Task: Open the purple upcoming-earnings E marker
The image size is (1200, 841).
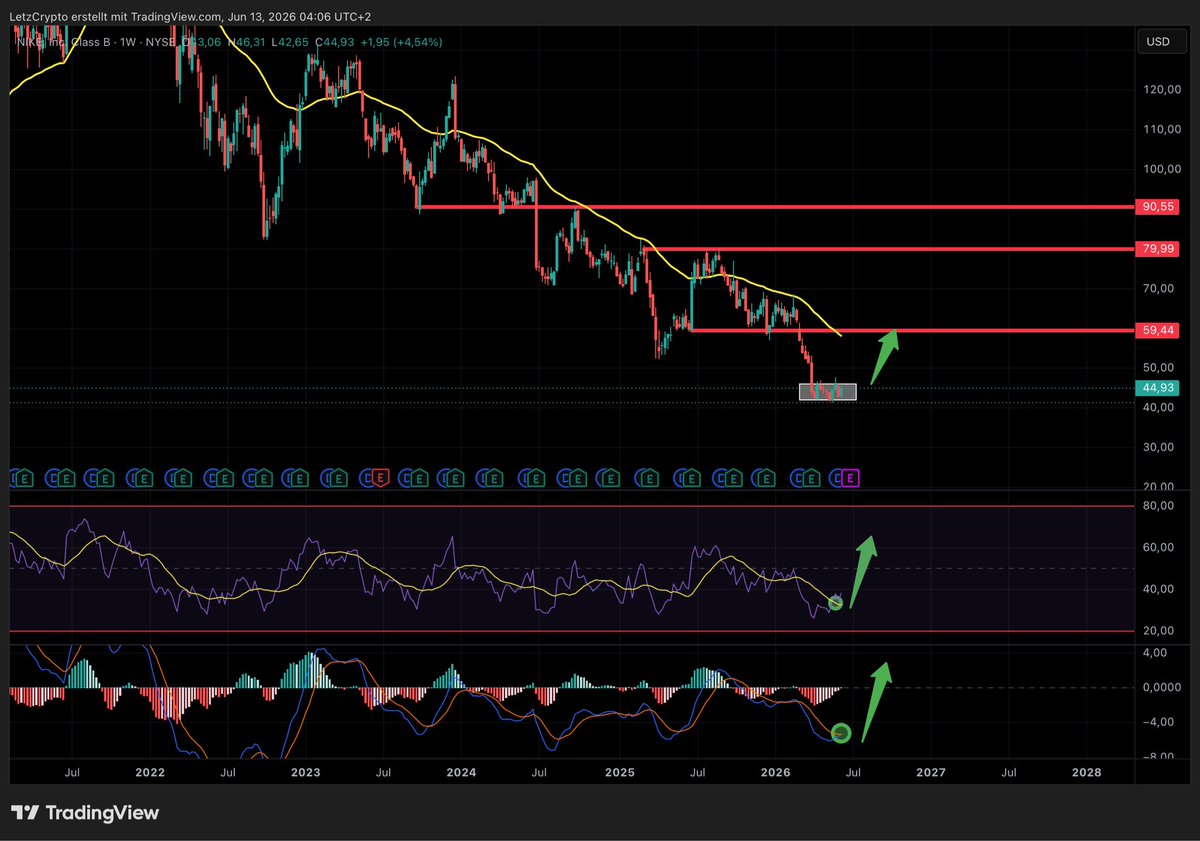Action: pyautogui.click(x=851, y=479)
